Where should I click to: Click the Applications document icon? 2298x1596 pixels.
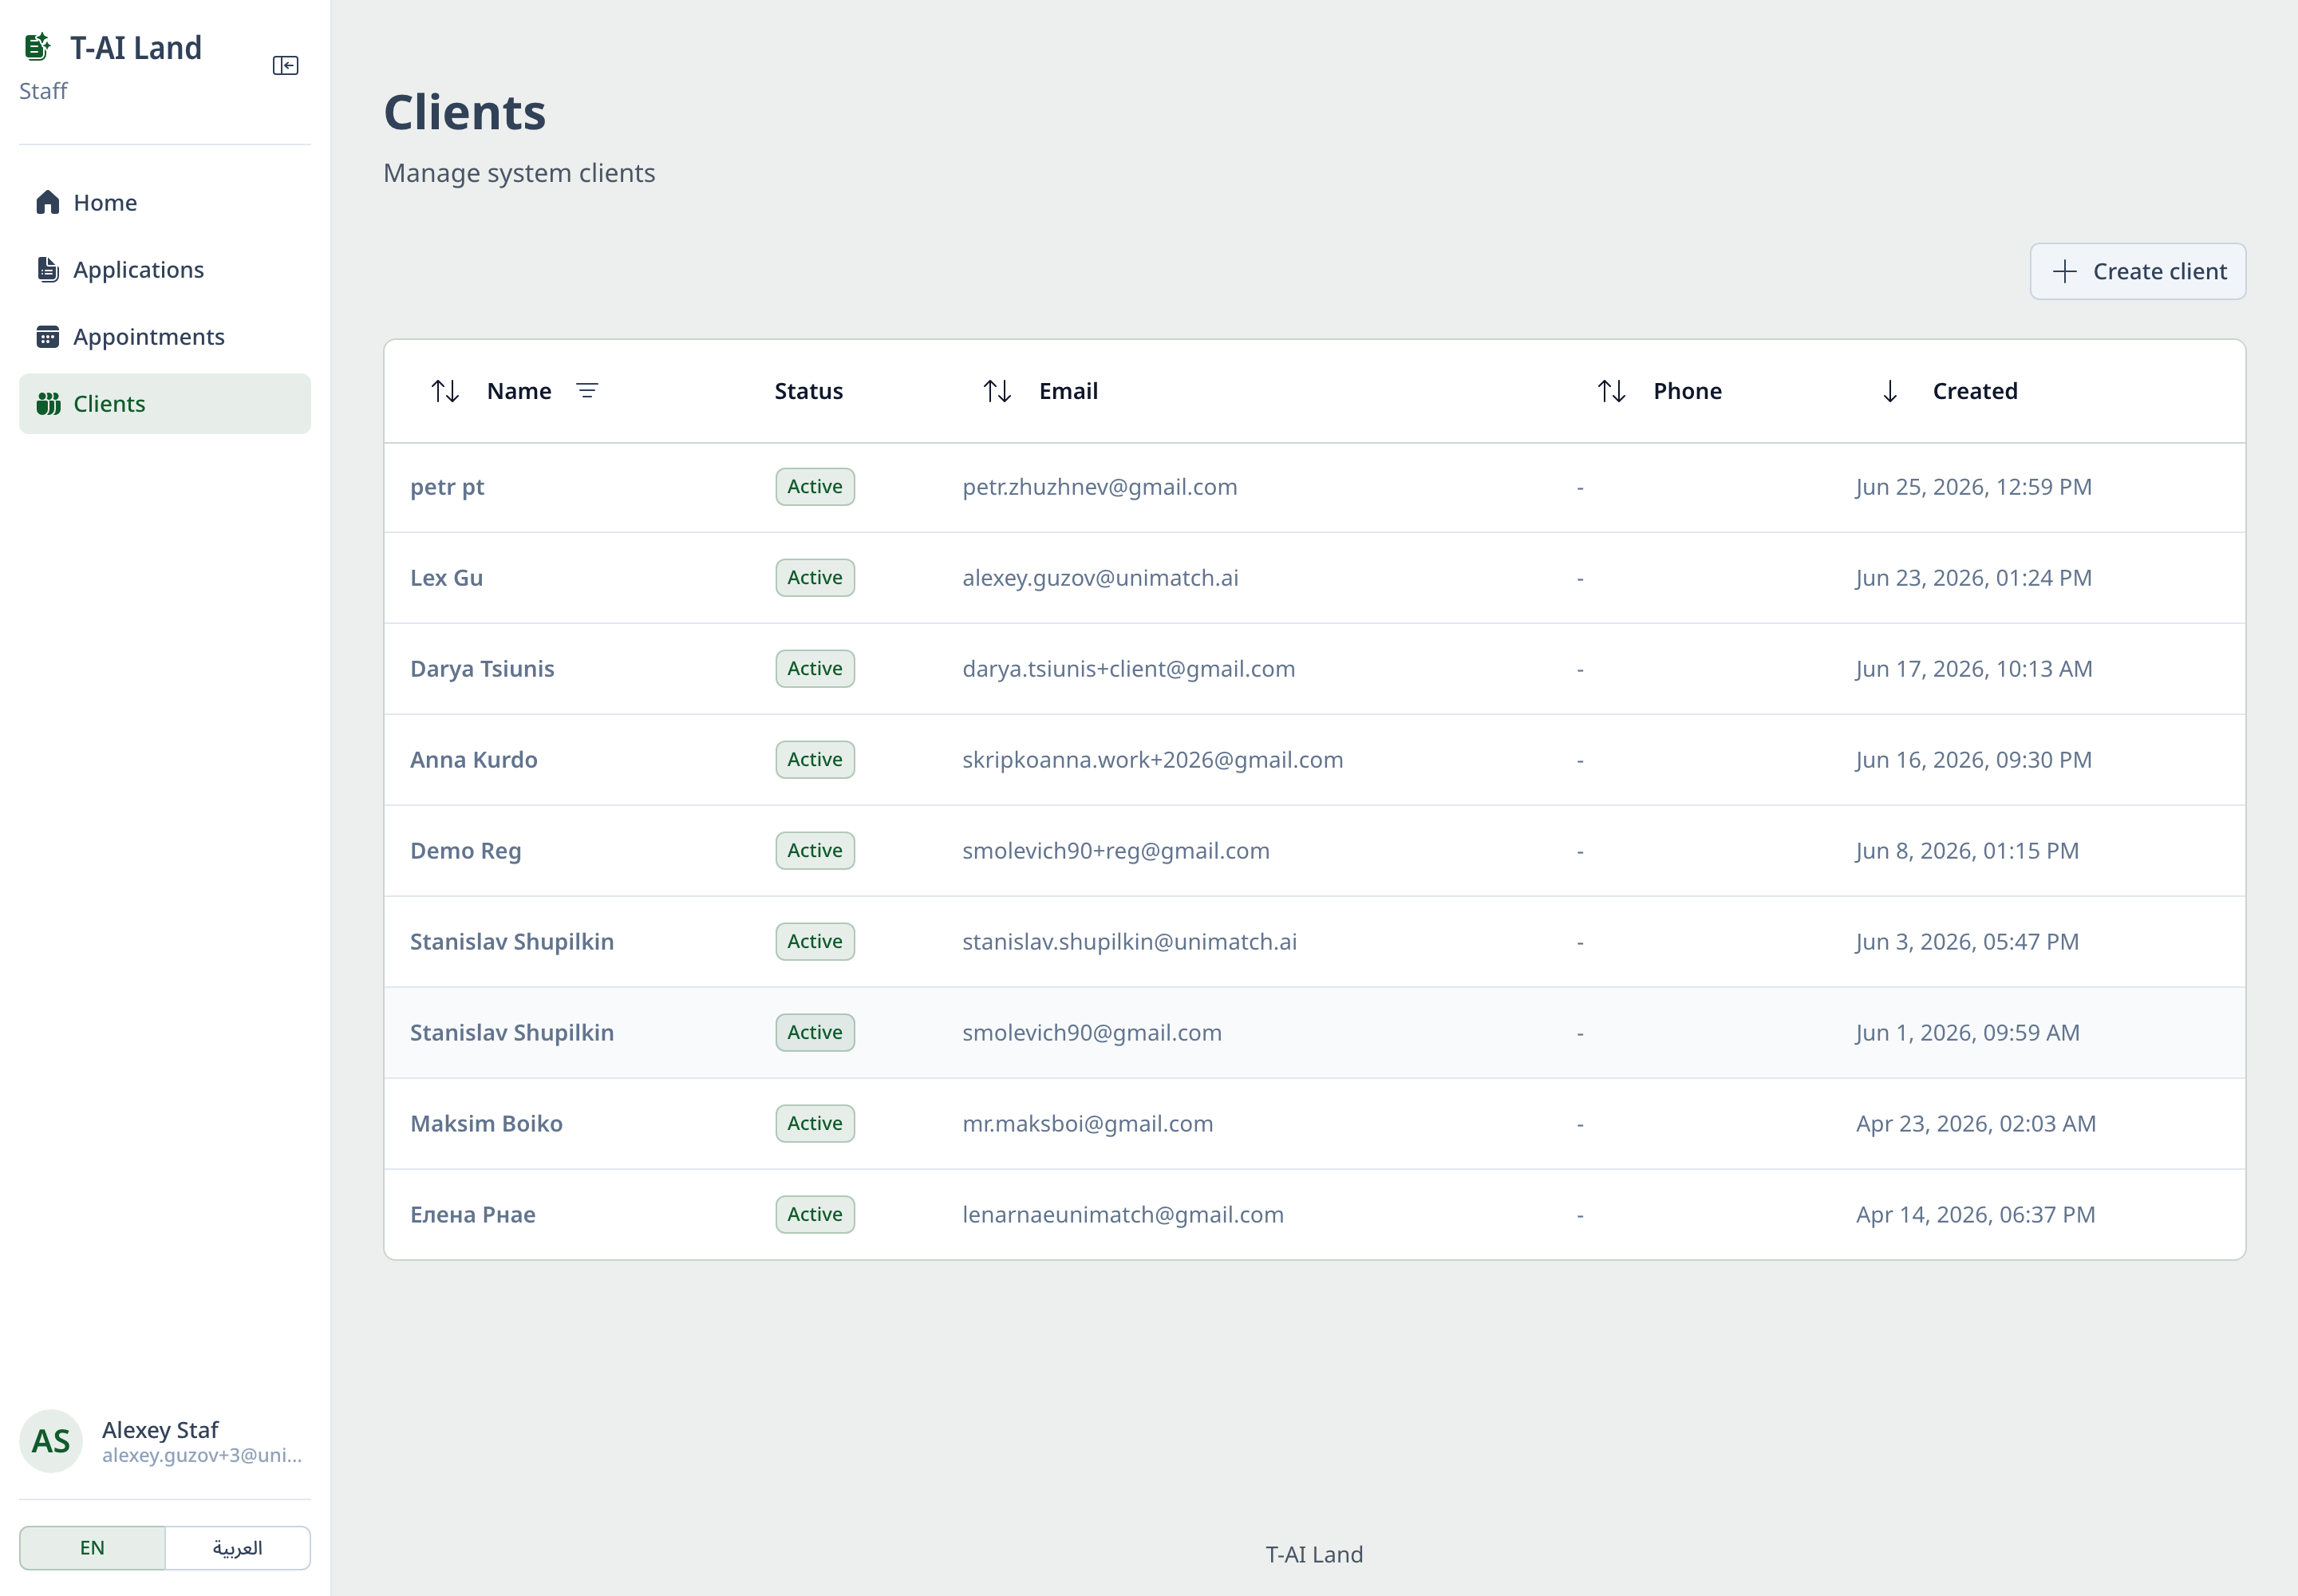47,269
